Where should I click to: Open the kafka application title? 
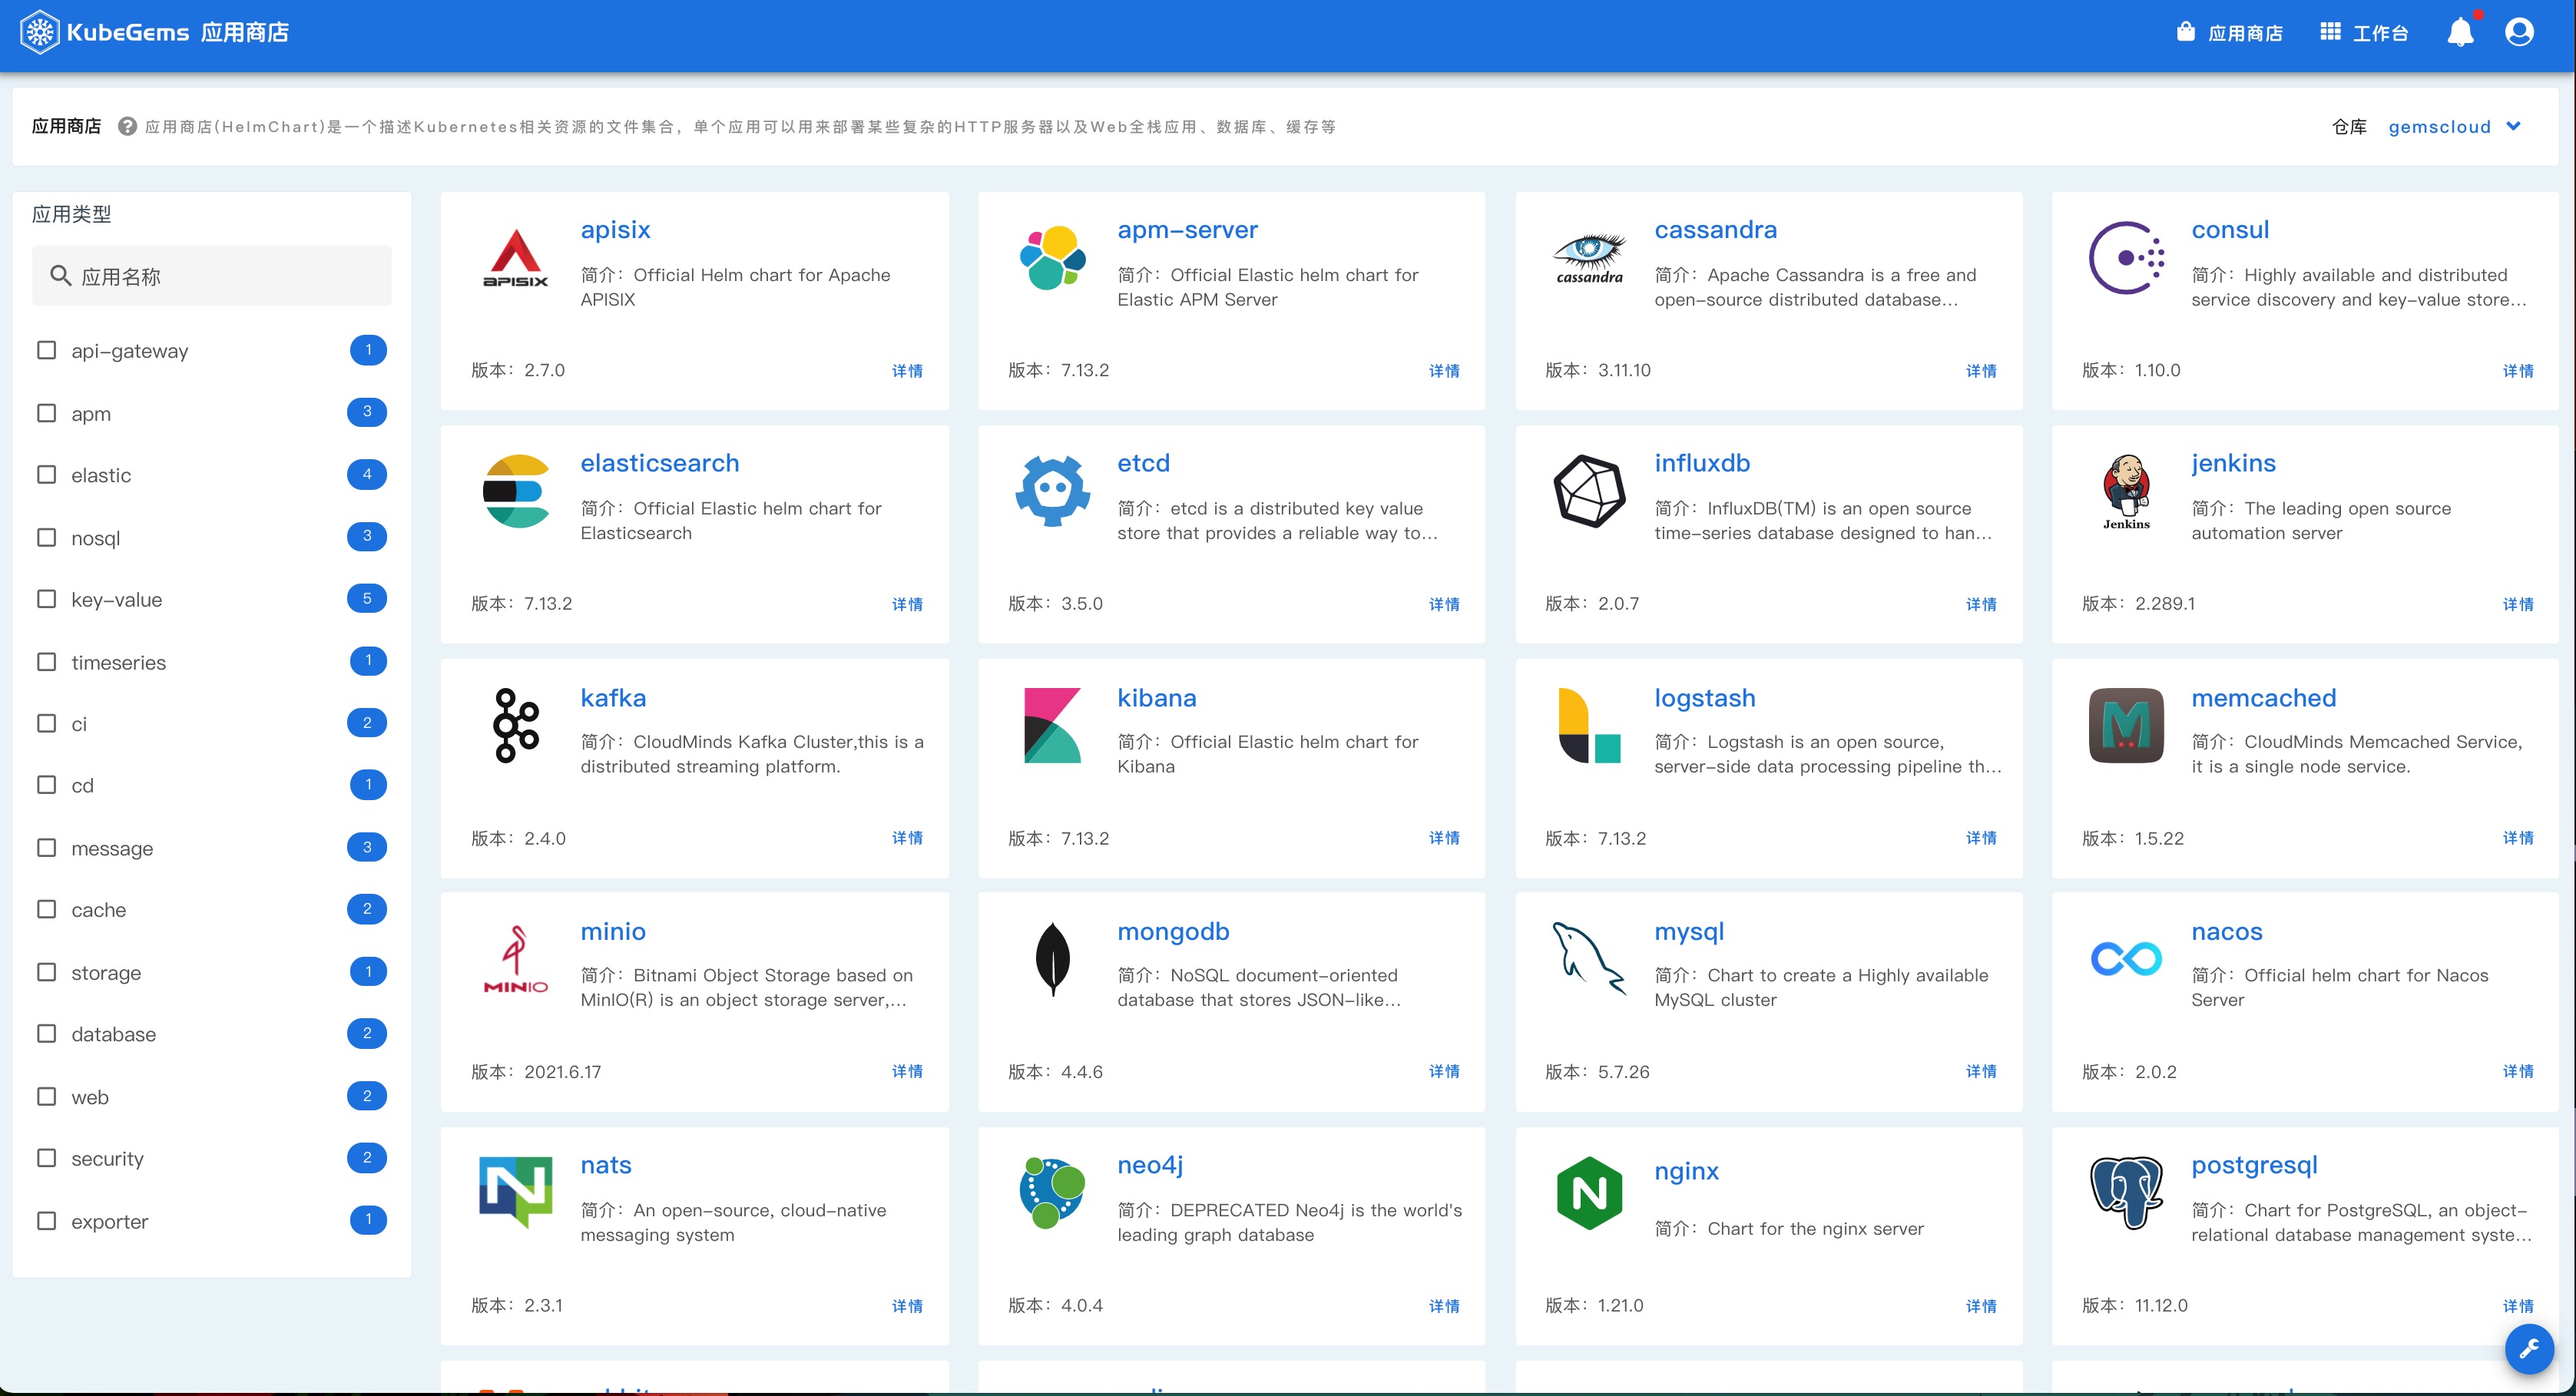[613, 698]
